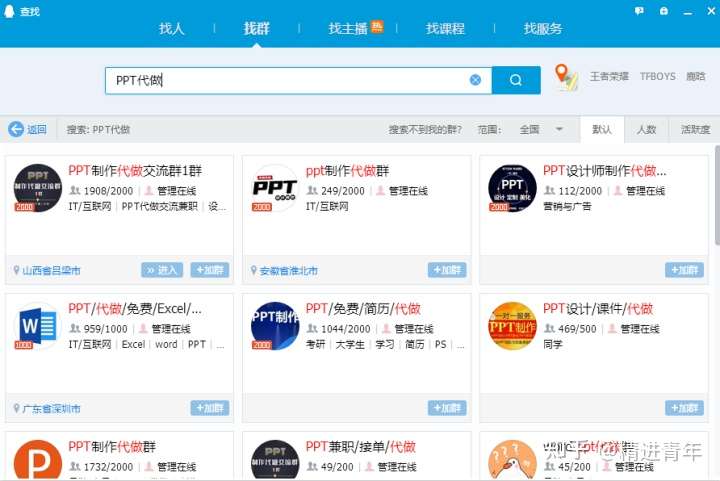Screen dimensions: 720x481
Task: Open avatar of PPT制作代做交流群1群
Action: click(x=38, y=188)
